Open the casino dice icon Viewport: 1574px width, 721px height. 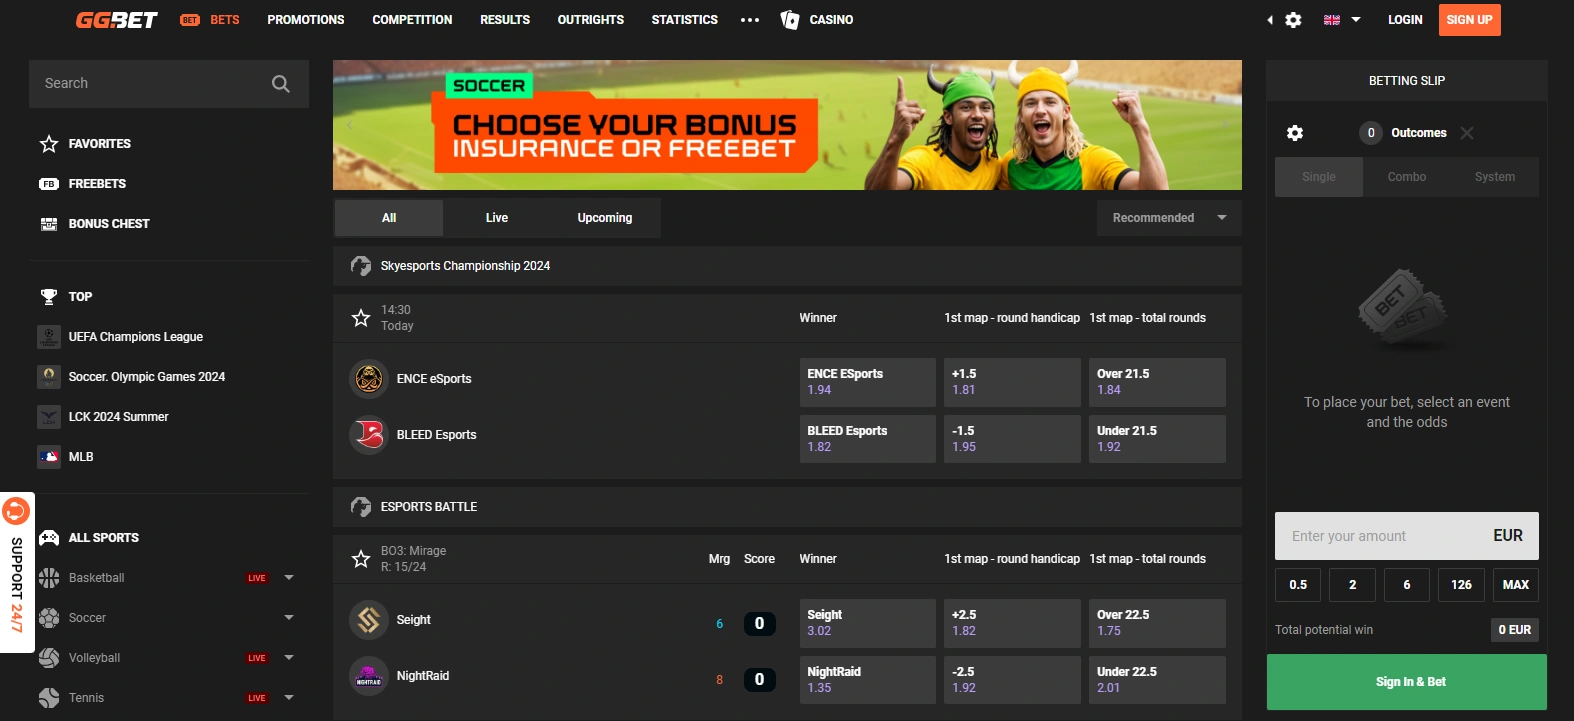click(790, 20)
